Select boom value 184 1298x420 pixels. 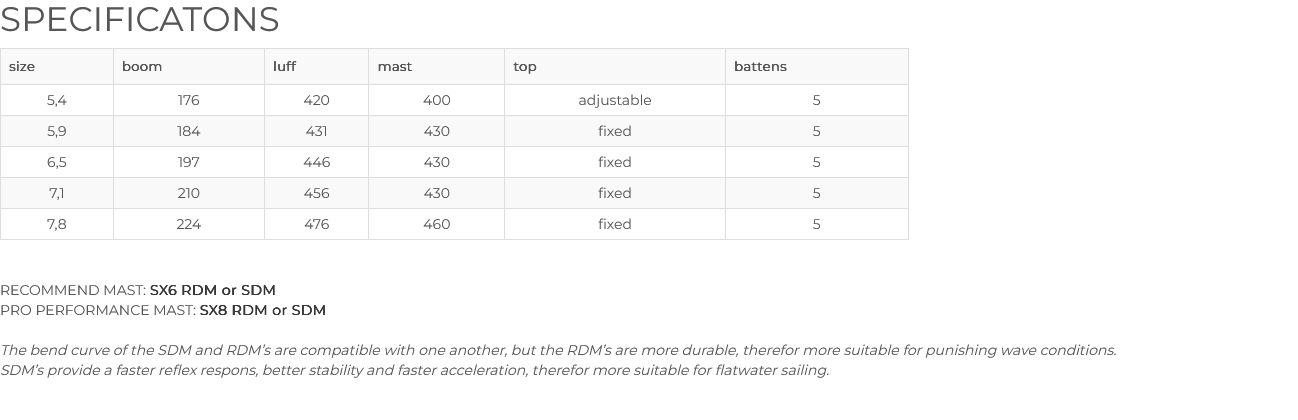[189, 131]
